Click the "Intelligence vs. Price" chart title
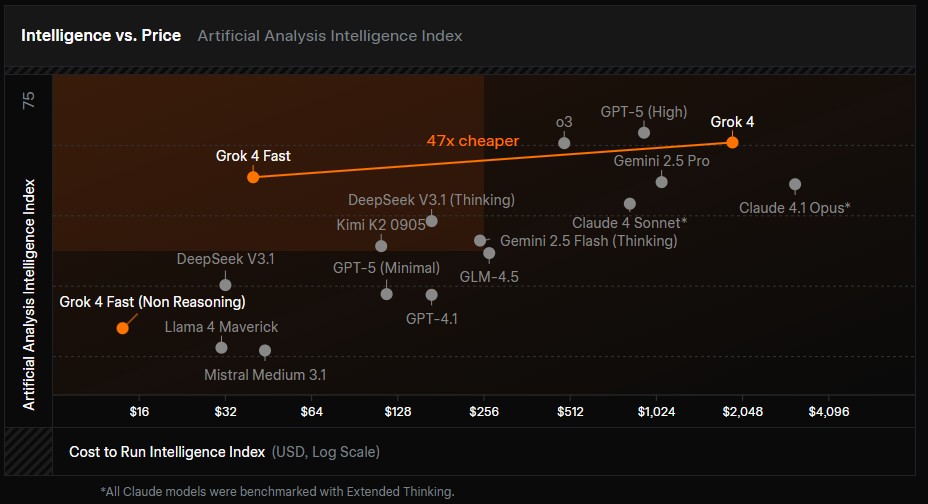 [101, 36]
